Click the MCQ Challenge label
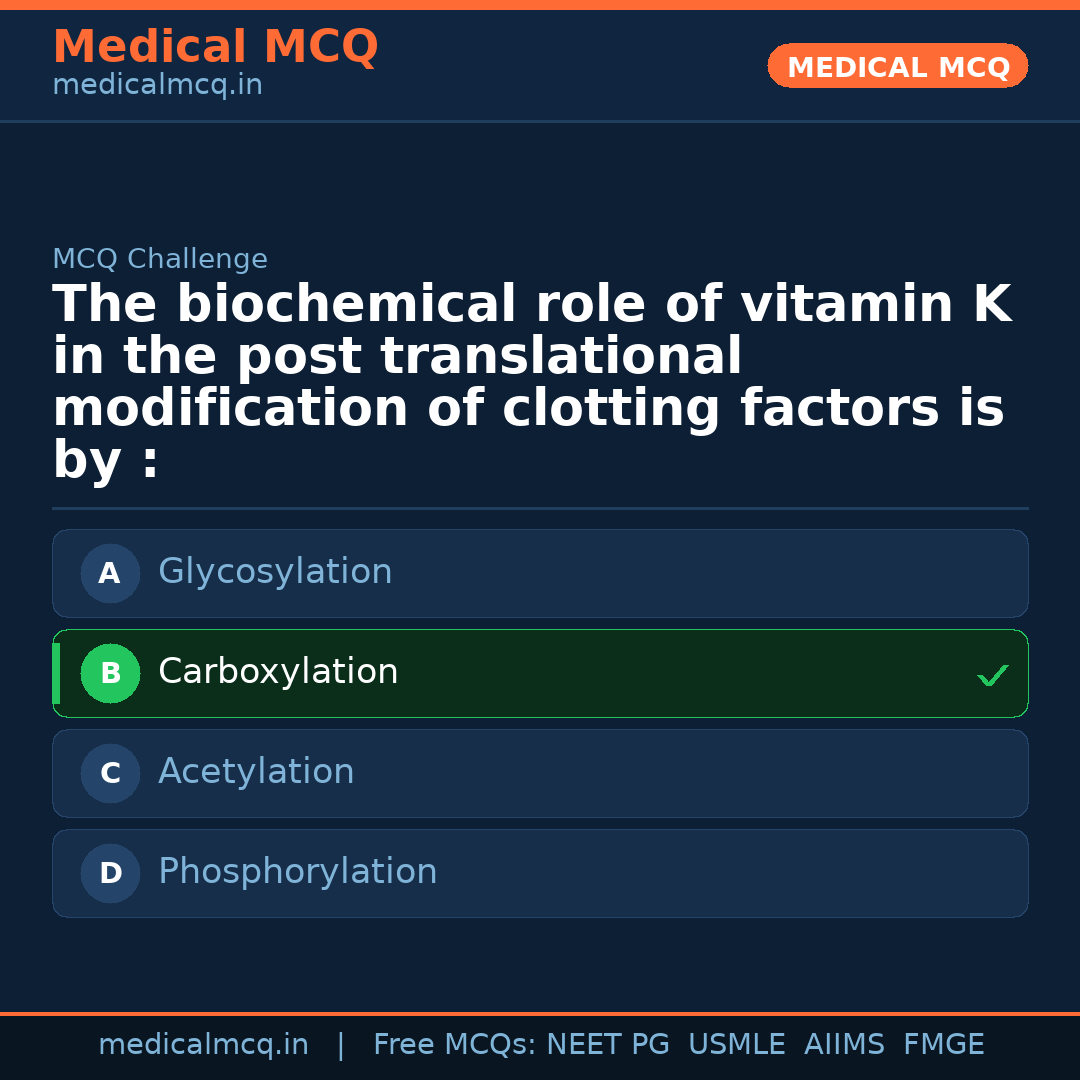 pyautogui.click(x=160, y=260)
